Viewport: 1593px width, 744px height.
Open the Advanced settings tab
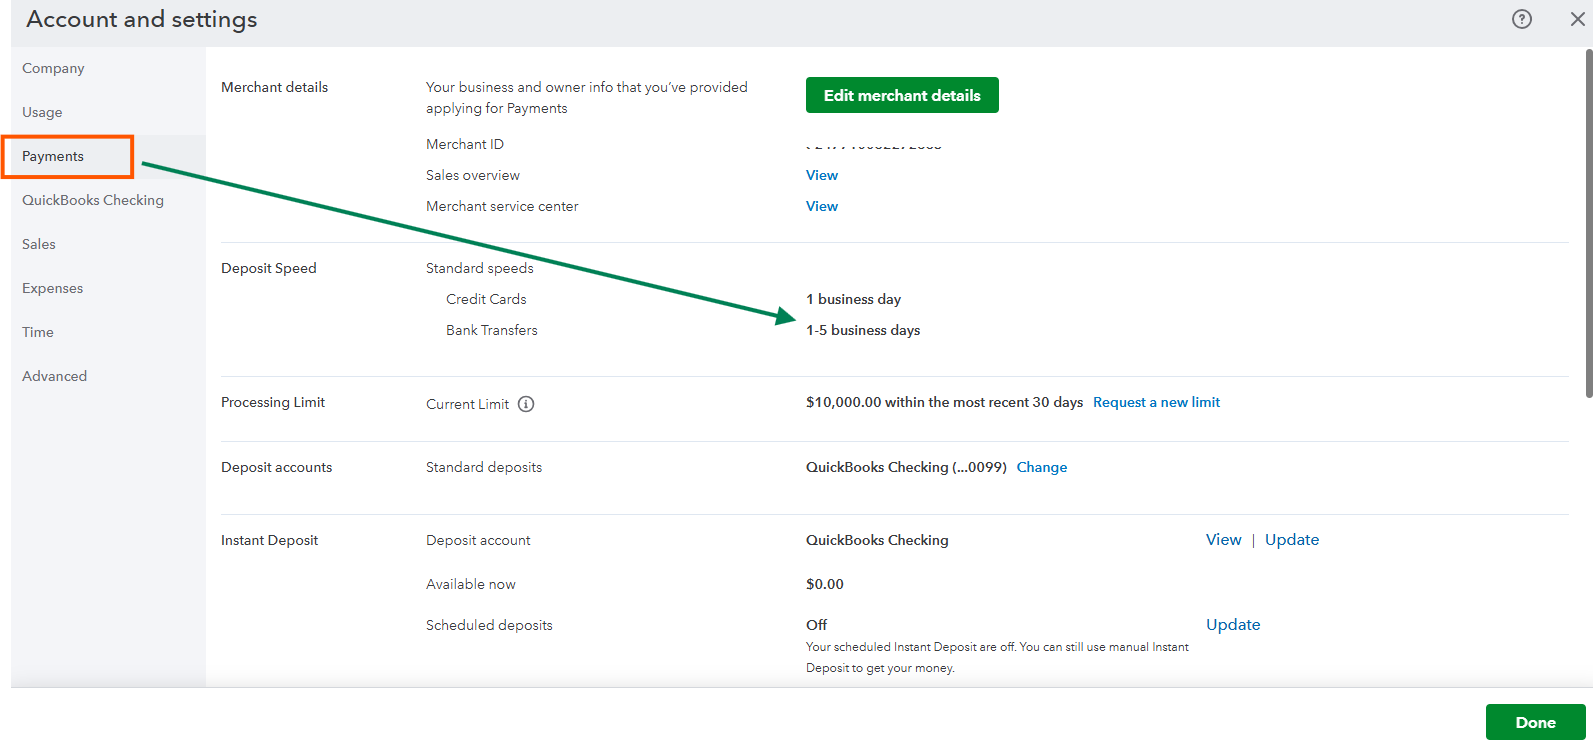[54, 376]
